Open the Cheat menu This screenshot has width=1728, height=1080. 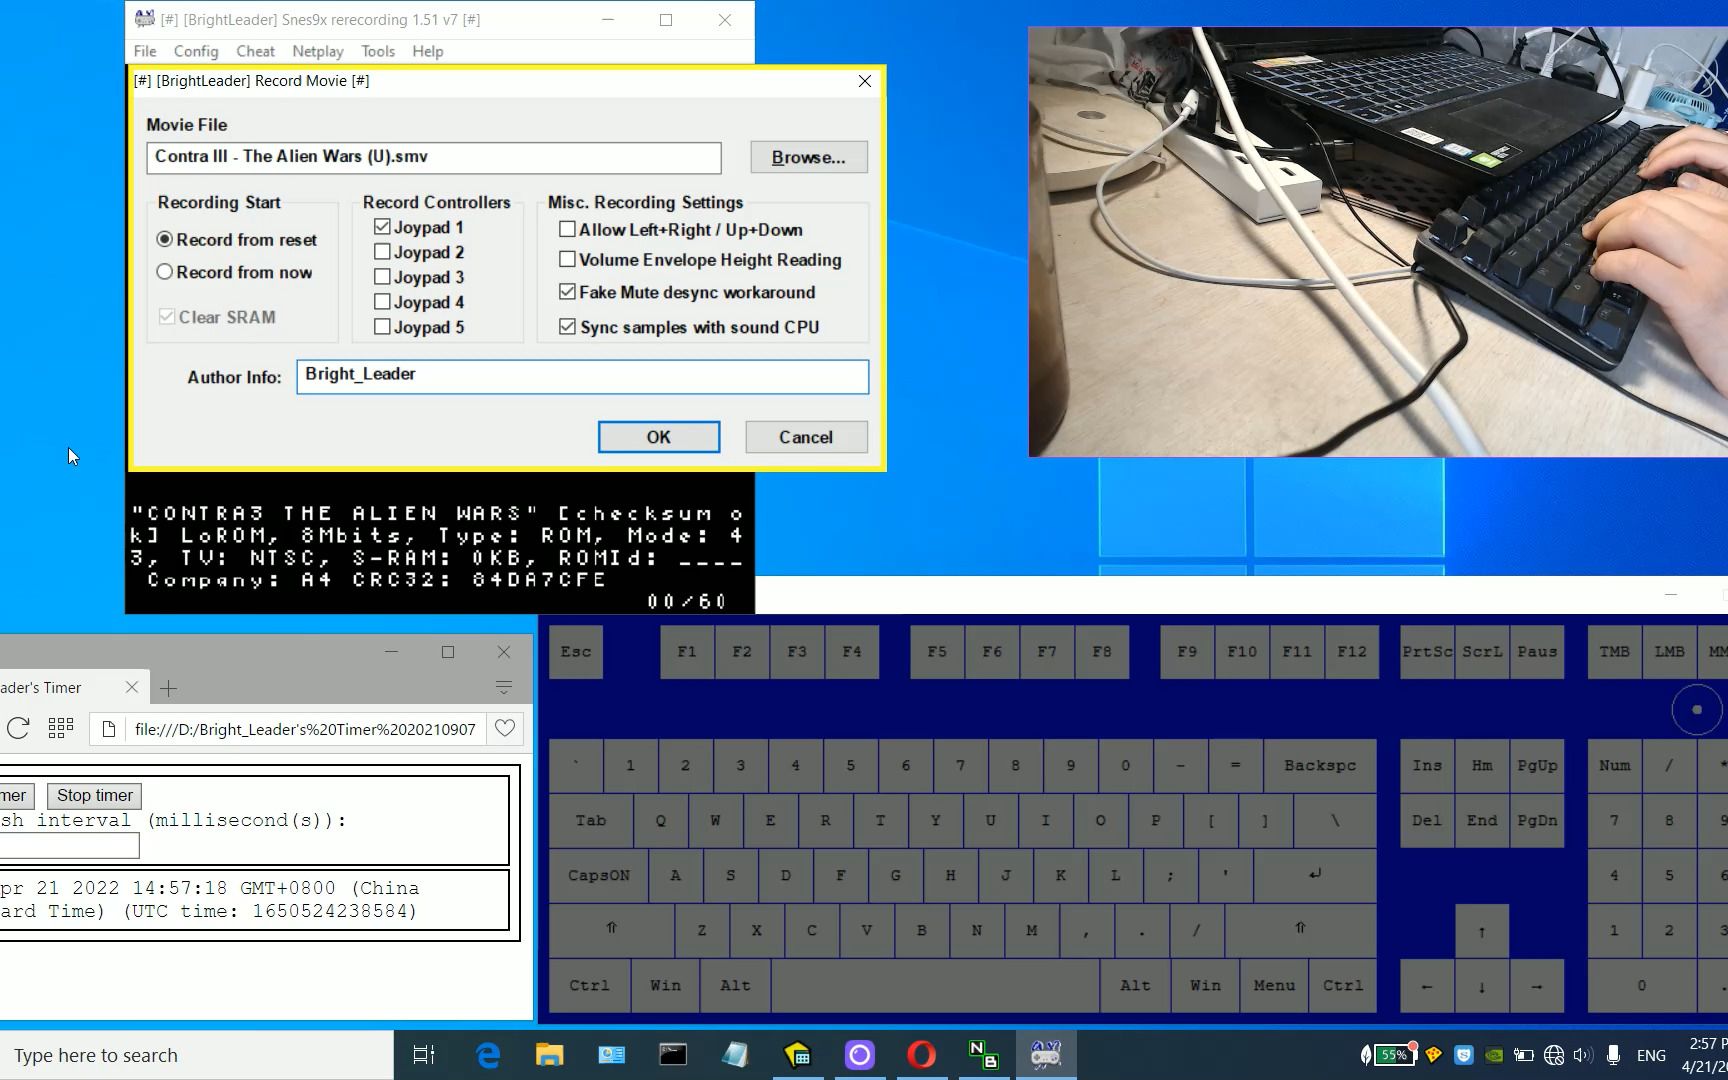coord(255,51)
